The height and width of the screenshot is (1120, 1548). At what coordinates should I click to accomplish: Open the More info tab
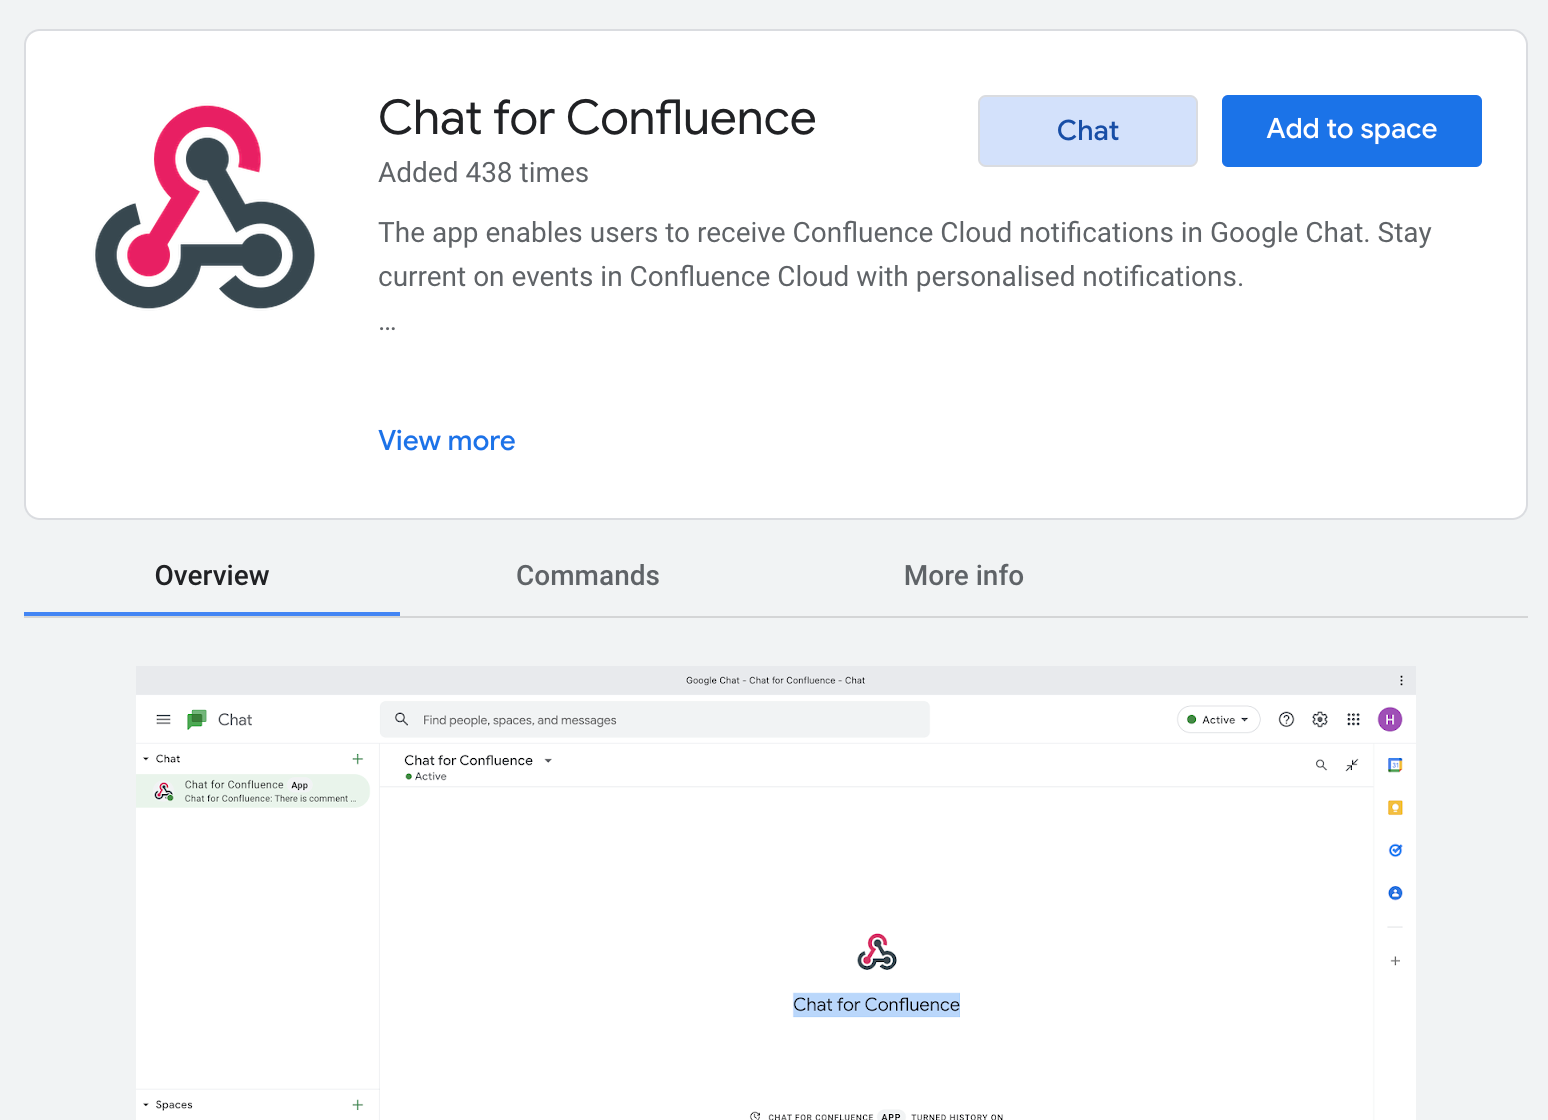[963, 576]
